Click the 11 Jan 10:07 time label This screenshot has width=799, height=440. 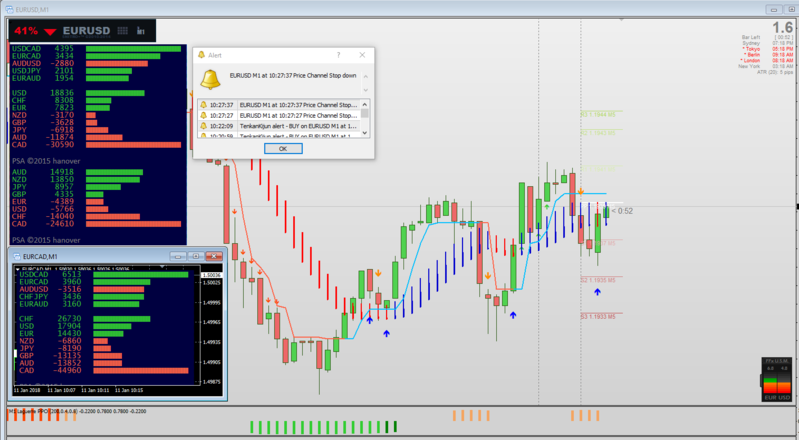61,390
